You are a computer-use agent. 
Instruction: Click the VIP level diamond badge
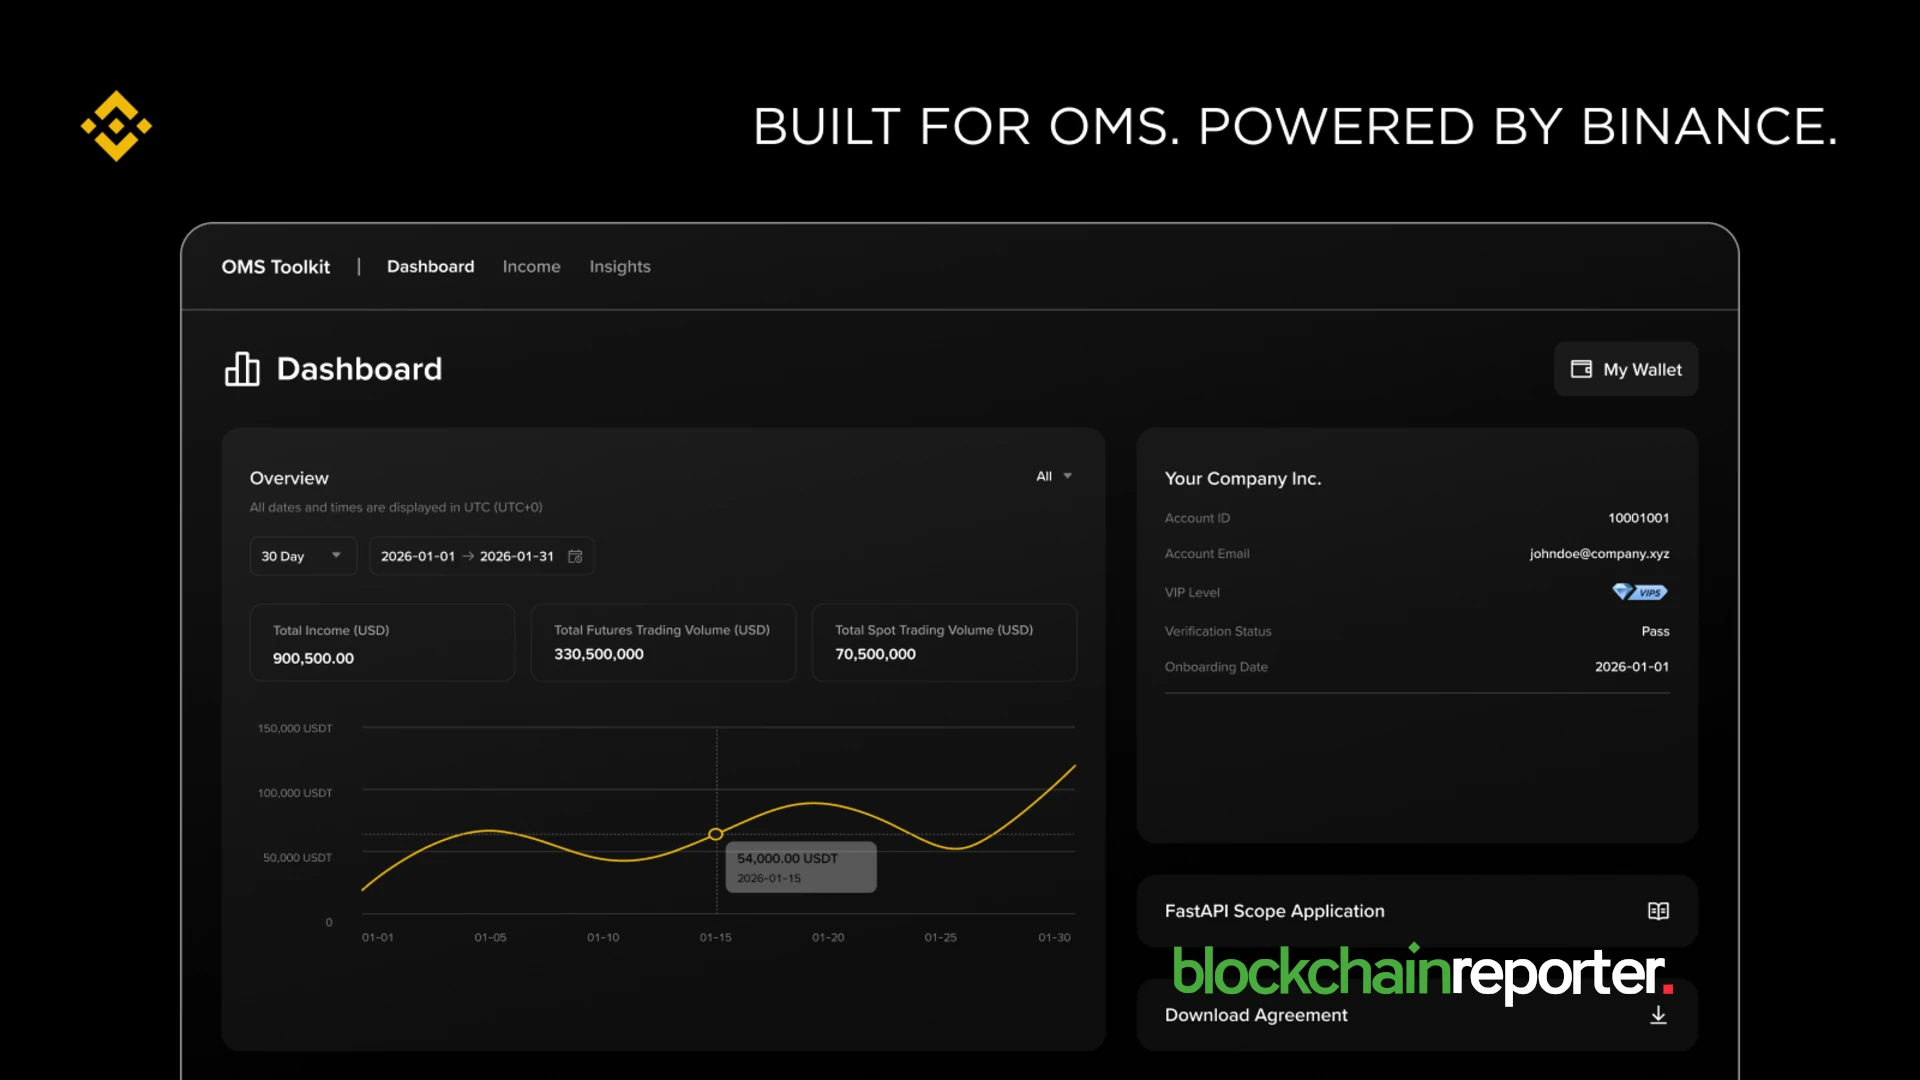pos(1640,592)
